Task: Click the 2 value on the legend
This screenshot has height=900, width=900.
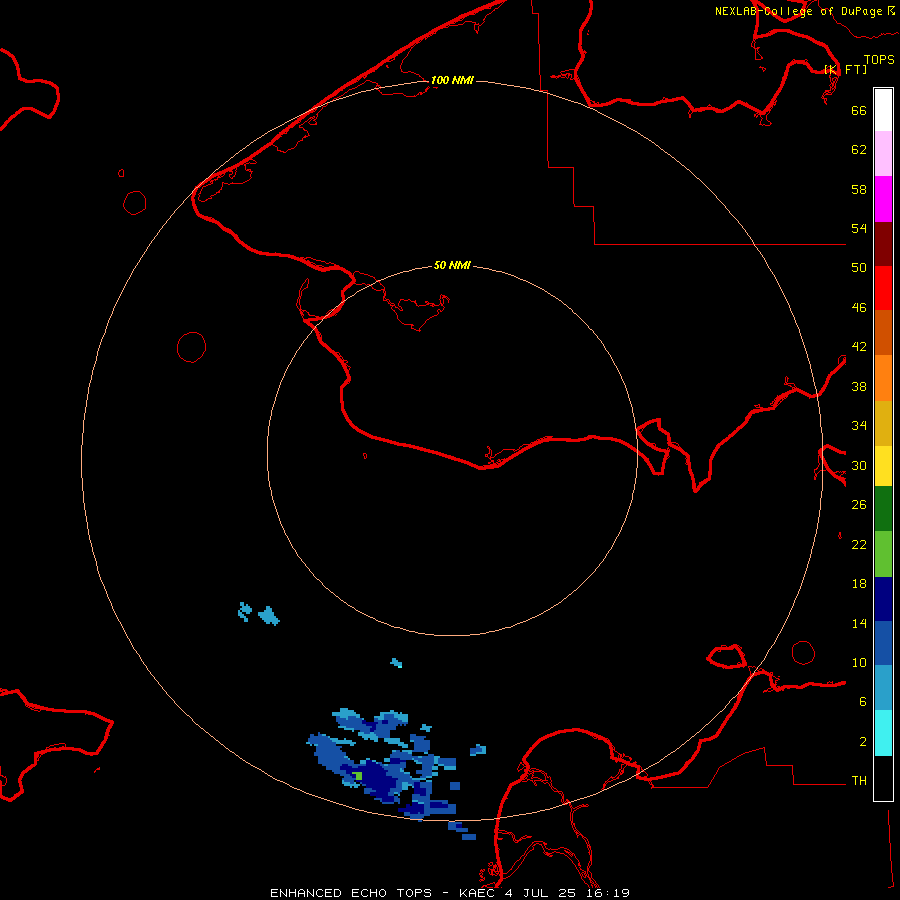Action: click(863, 742)
